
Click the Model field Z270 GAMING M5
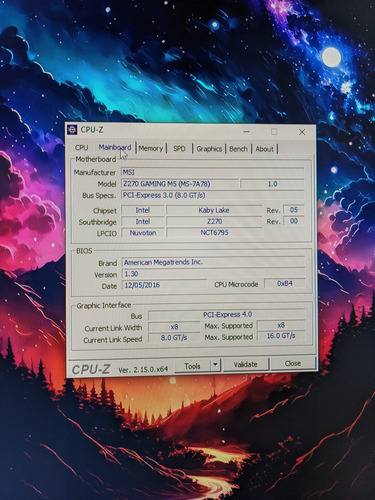tap(180, 184)
